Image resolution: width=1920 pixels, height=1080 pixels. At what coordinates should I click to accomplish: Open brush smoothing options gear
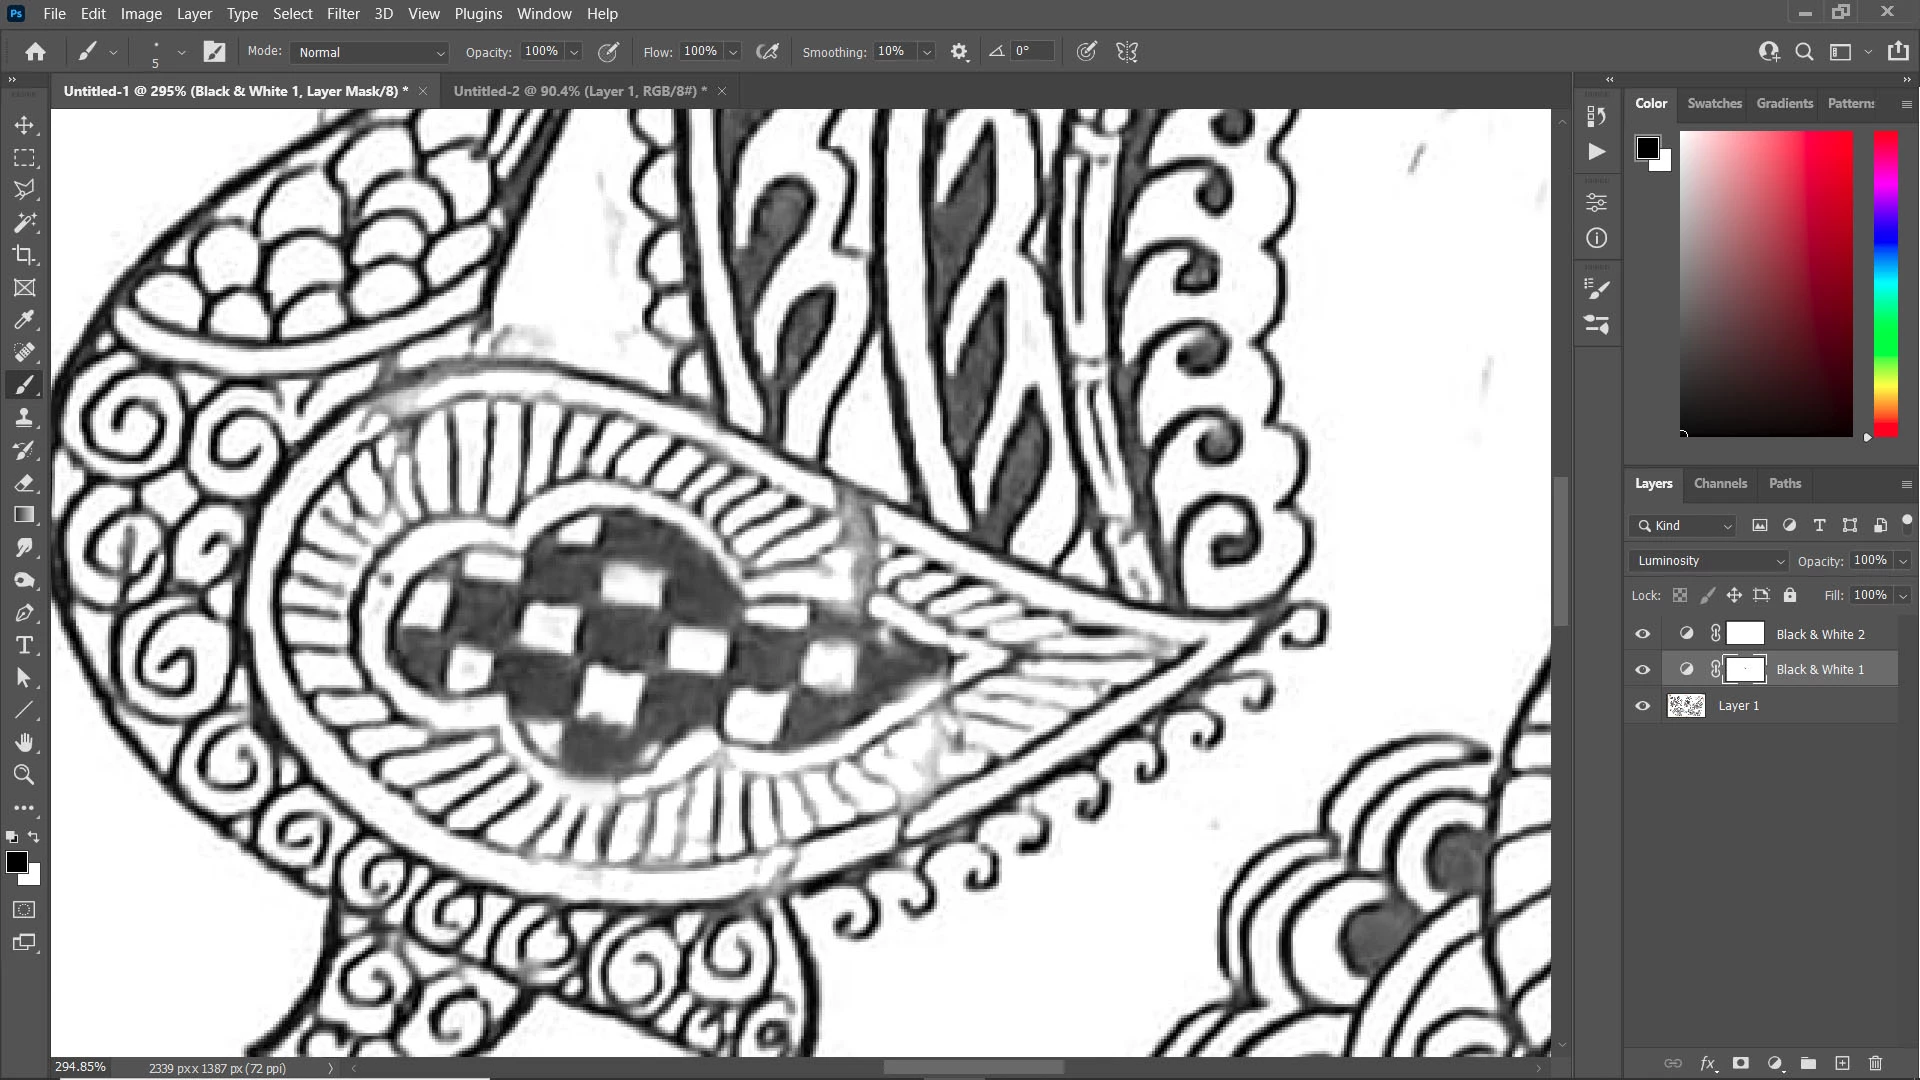pos(960,52)
